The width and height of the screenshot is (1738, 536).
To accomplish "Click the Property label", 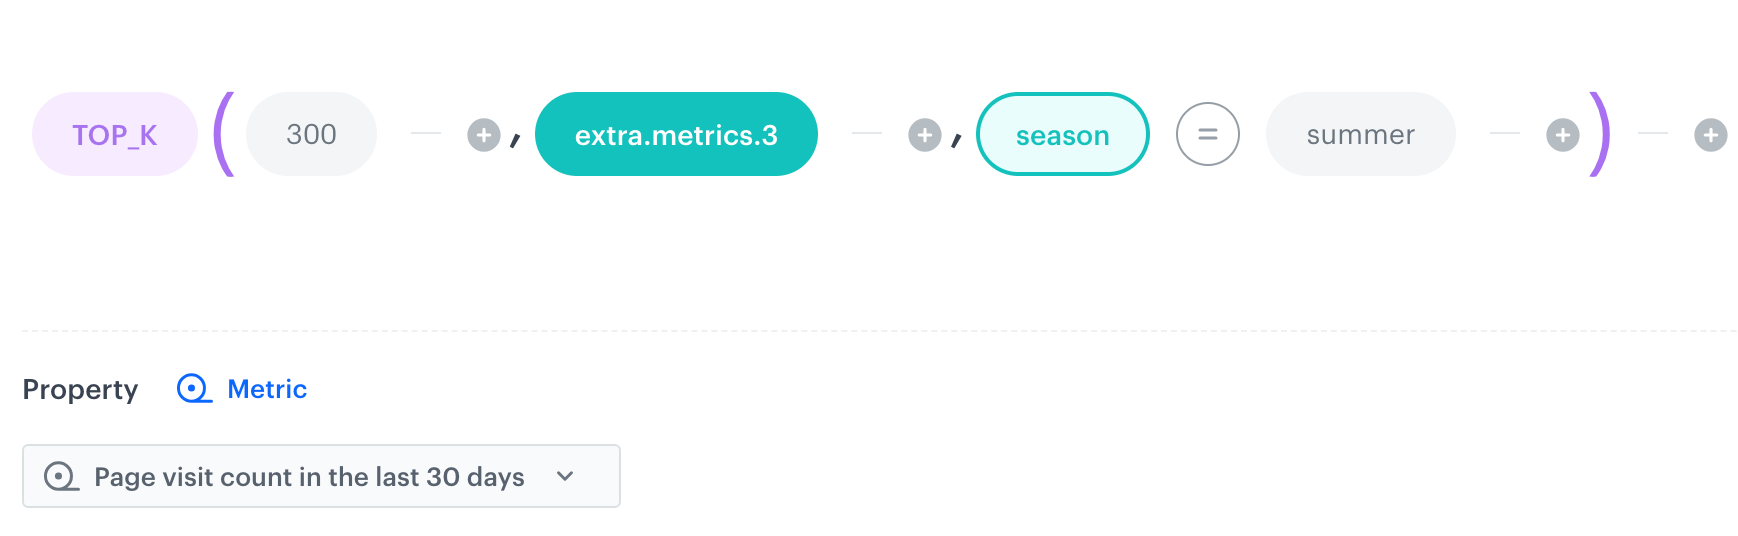I will point(80,389).
